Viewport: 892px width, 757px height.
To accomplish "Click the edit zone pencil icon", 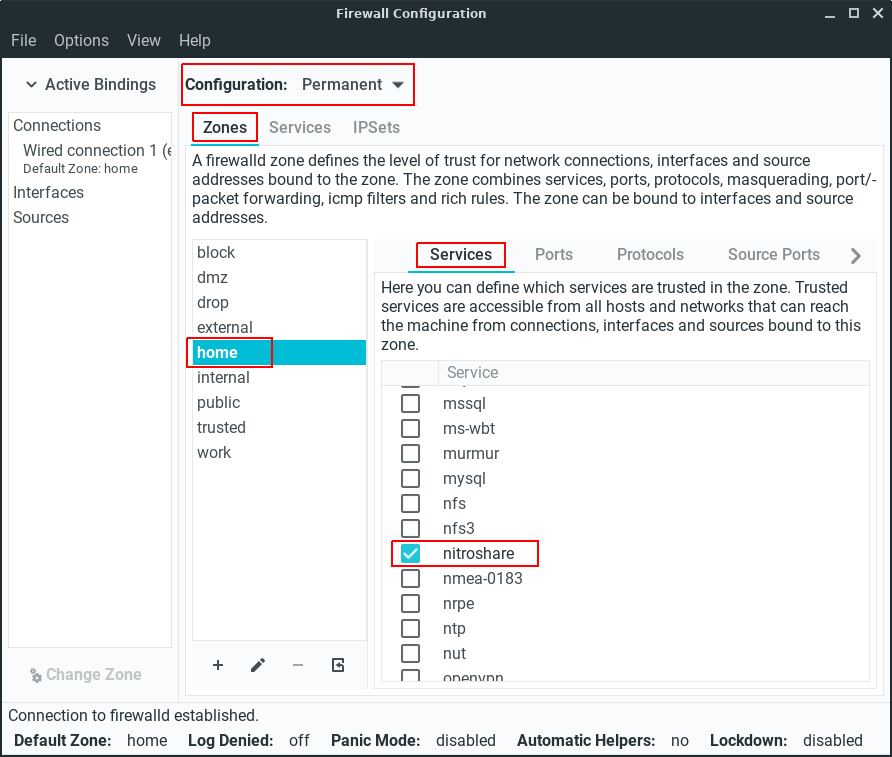I will 258,665.
